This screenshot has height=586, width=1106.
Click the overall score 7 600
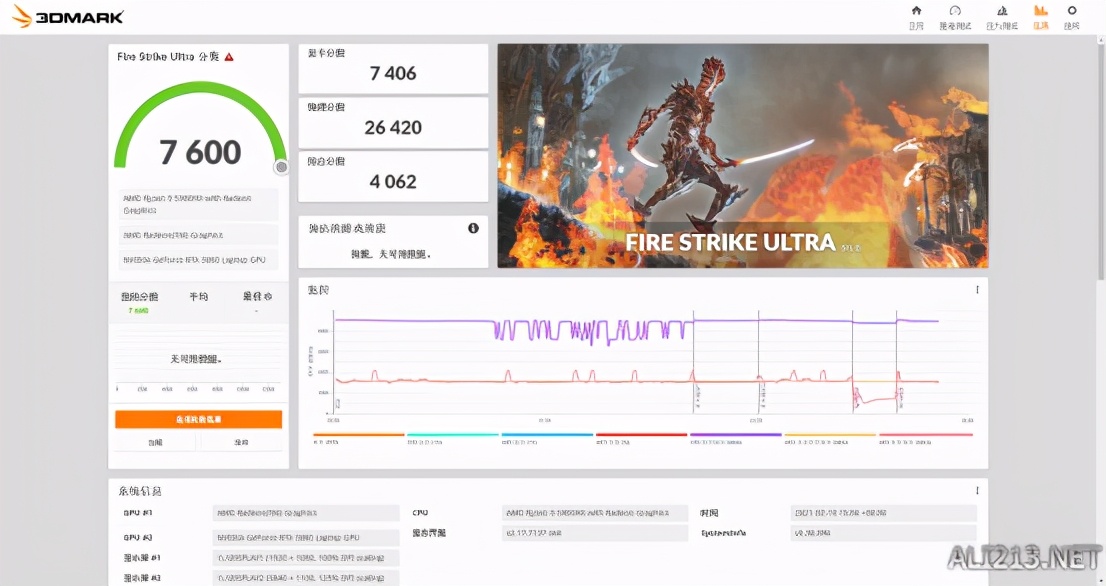(200, 152)
